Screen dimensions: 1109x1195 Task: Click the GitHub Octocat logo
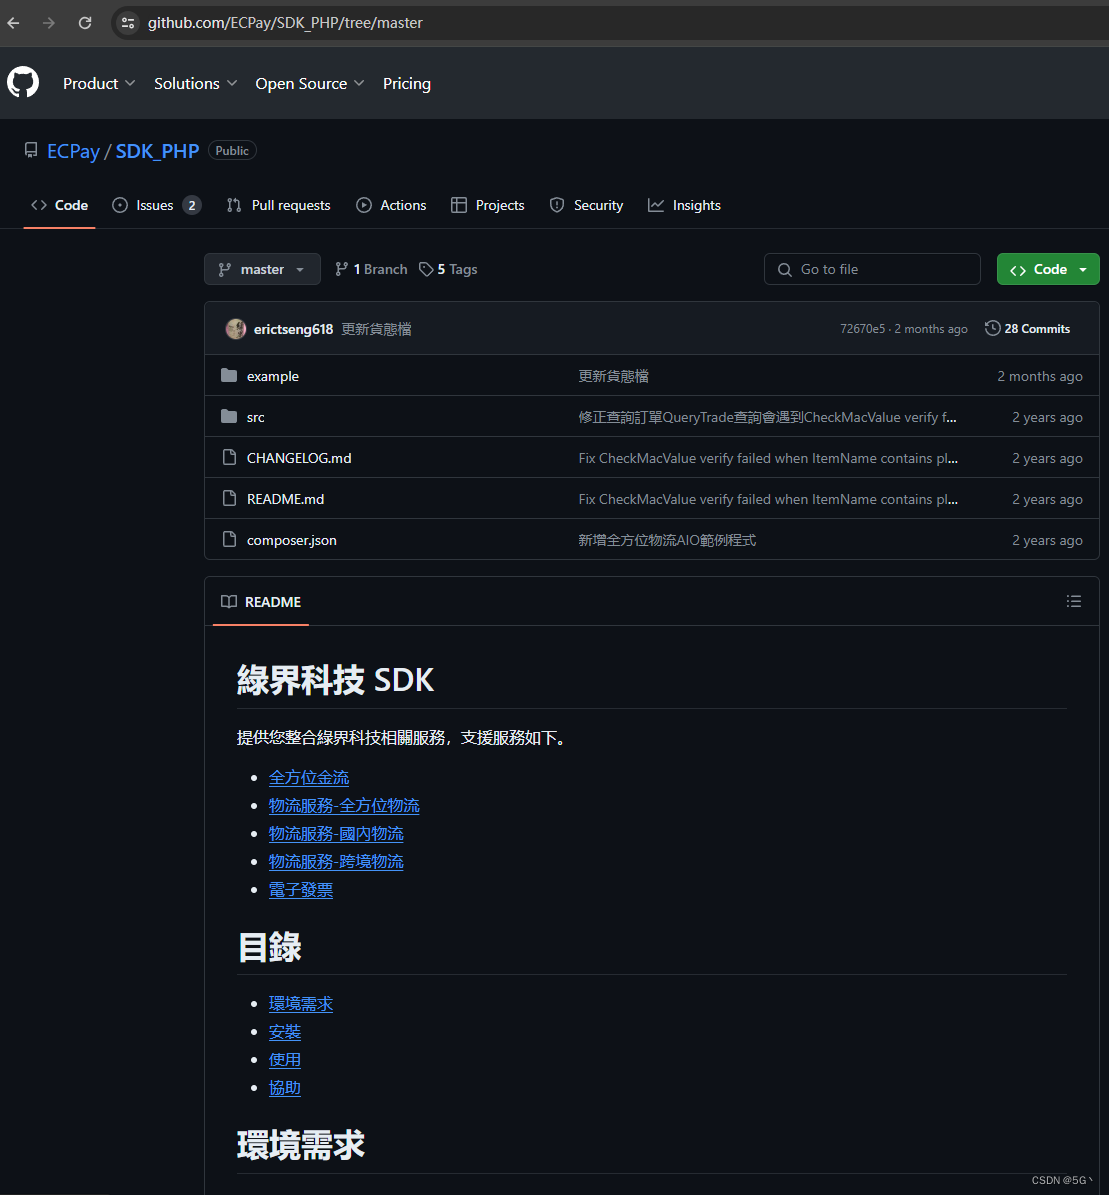click(x=23, y=82)
